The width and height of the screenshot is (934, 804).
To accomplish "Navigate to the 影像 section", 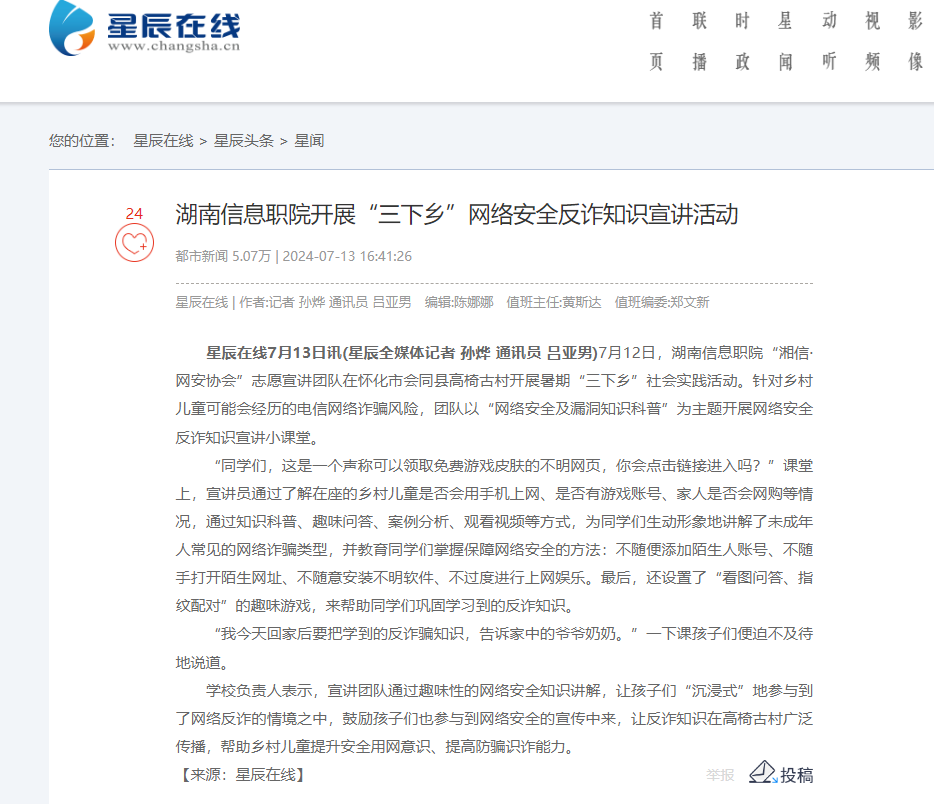I will point(915,41).
